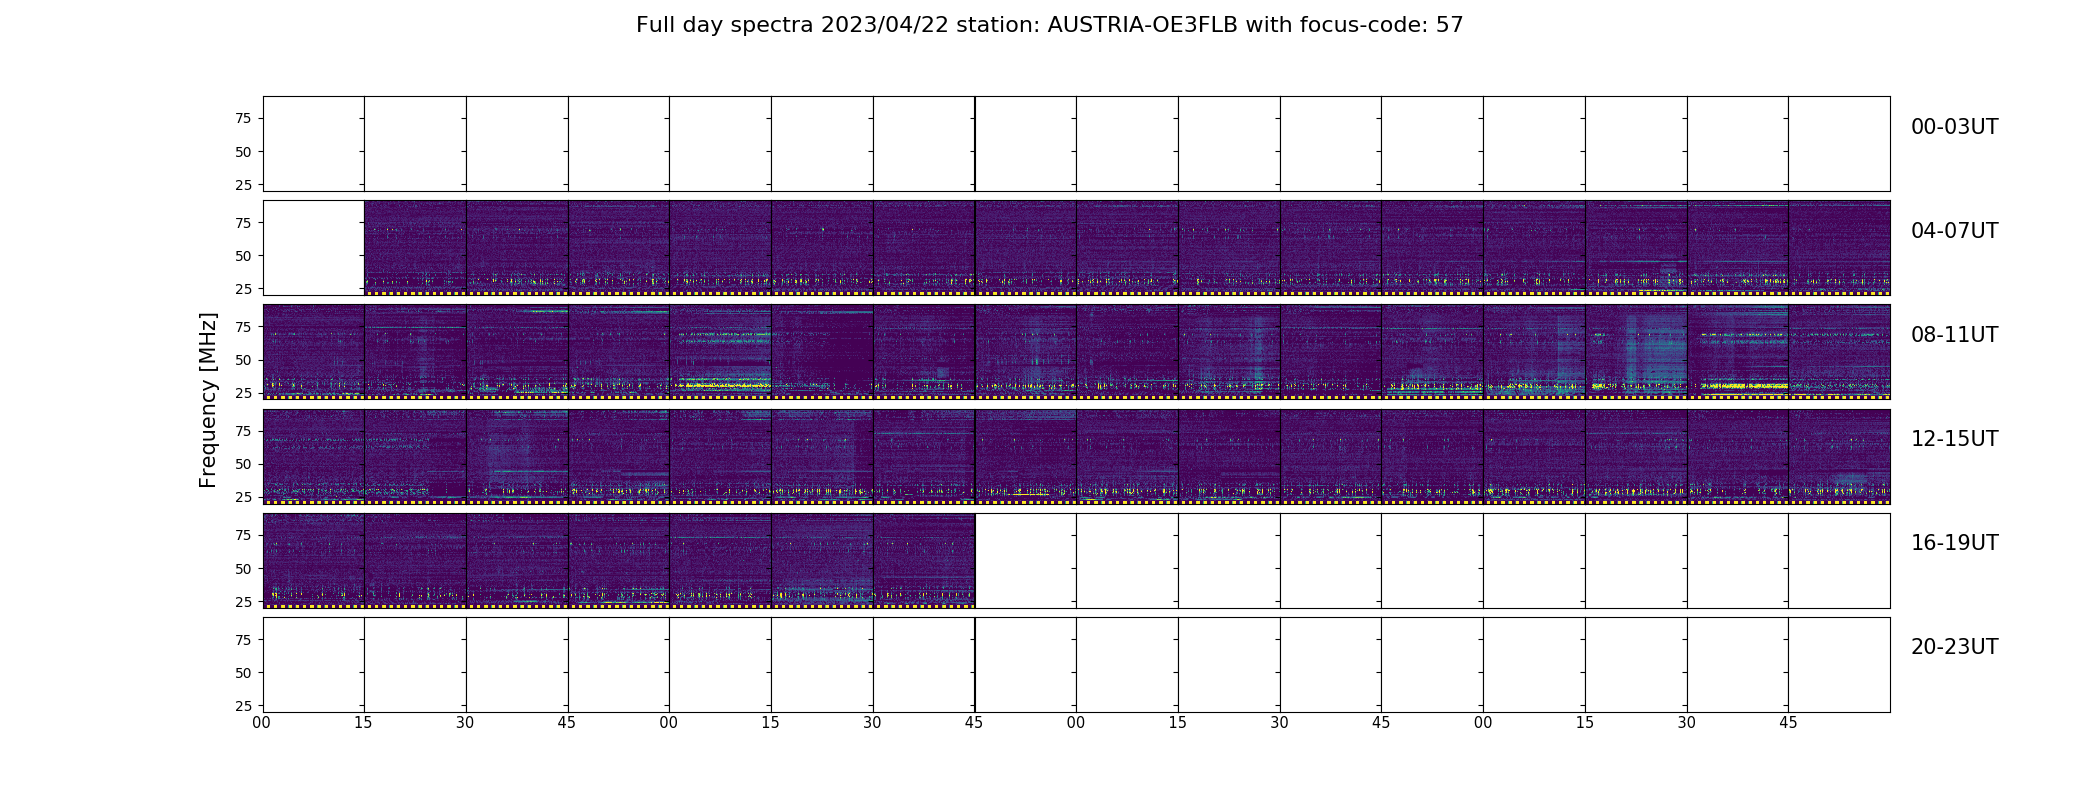Click the spectrogram strip of the 12-15UT row
This screenshot has width=2100, height=800.
[1076, 456]
